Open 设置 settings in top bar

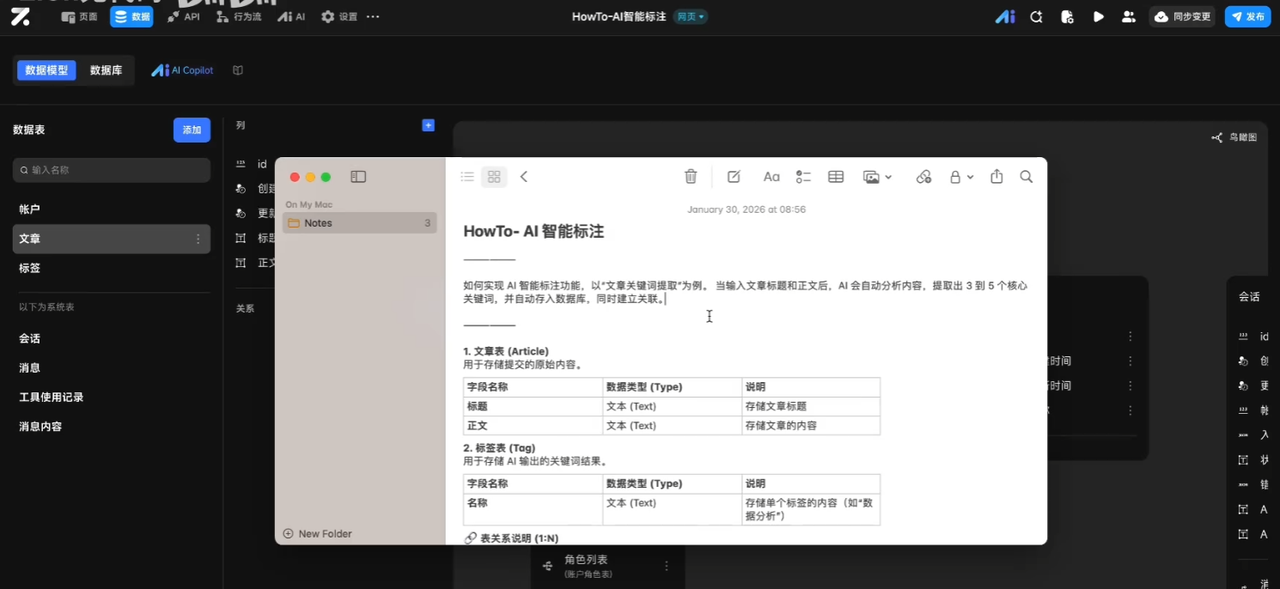[x=339, y=17]
